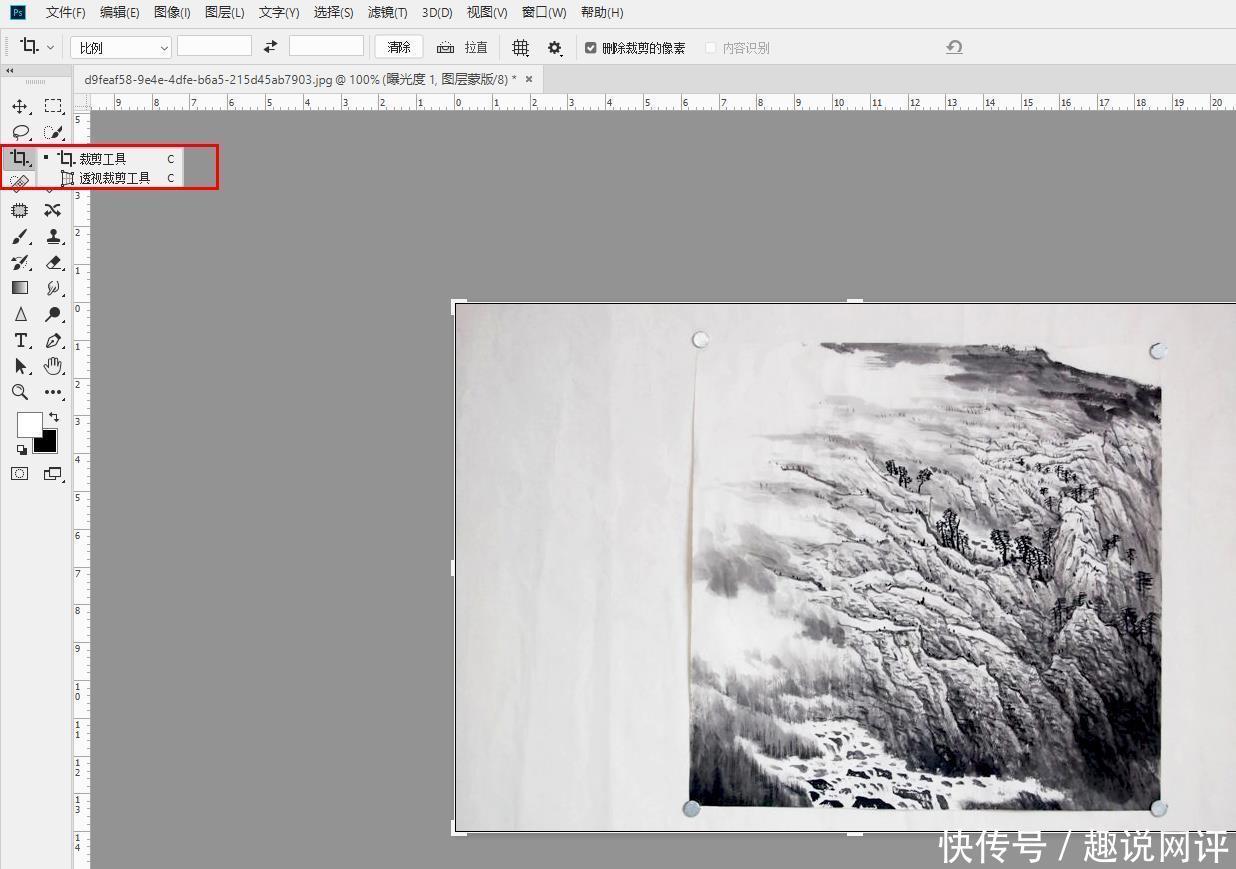The width and height of the screenshot is (1236, 869).
Task: Select the History Brush tool
Action: [20, 262]
